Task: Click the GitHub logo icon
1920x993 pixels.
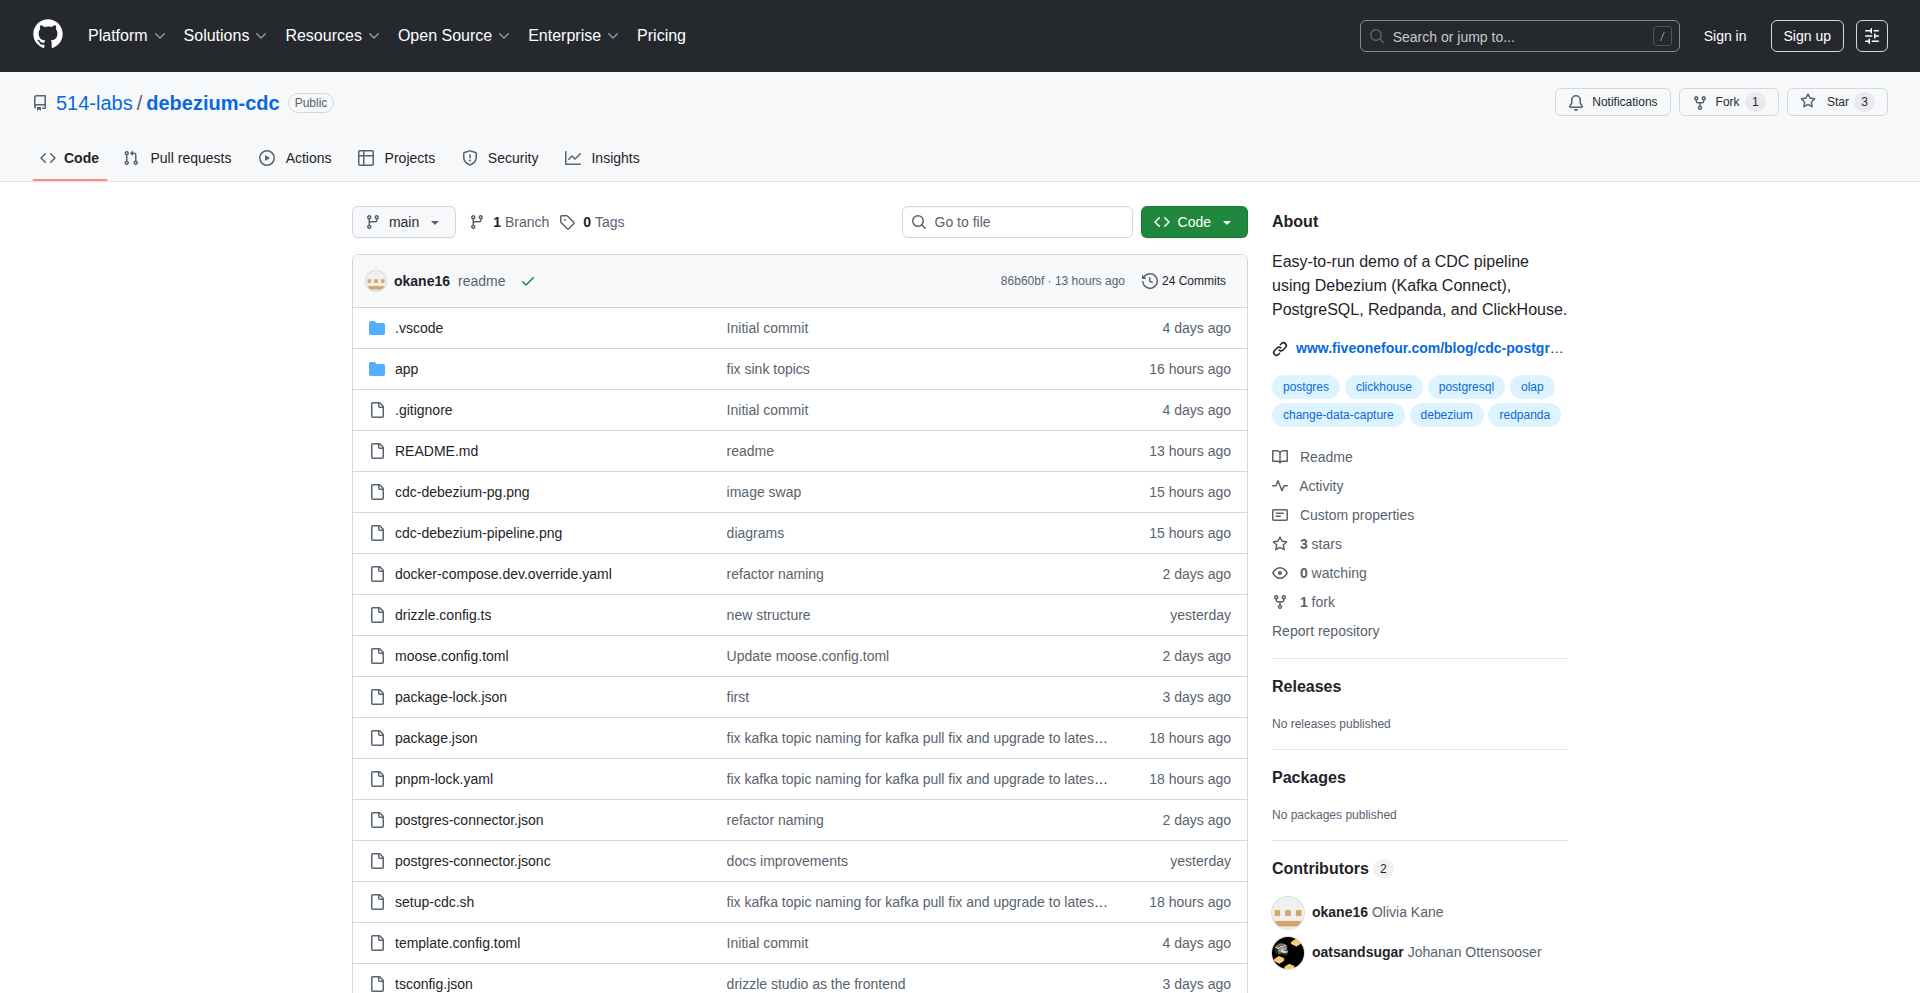Action: pyautogui.click(x=47, y=35)
